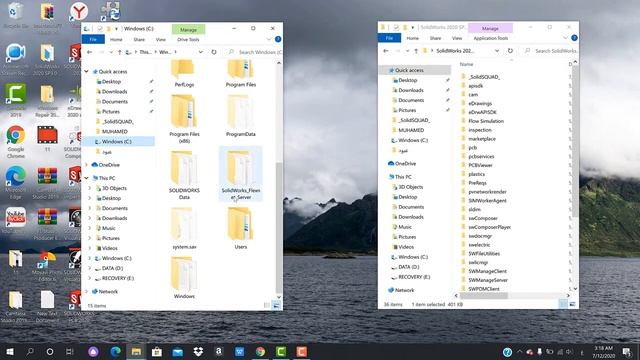The height and width of the screenshot is (360, 640).
Task: Open Share tab in Windows (C:) window
Action: [x=139, y=40]
